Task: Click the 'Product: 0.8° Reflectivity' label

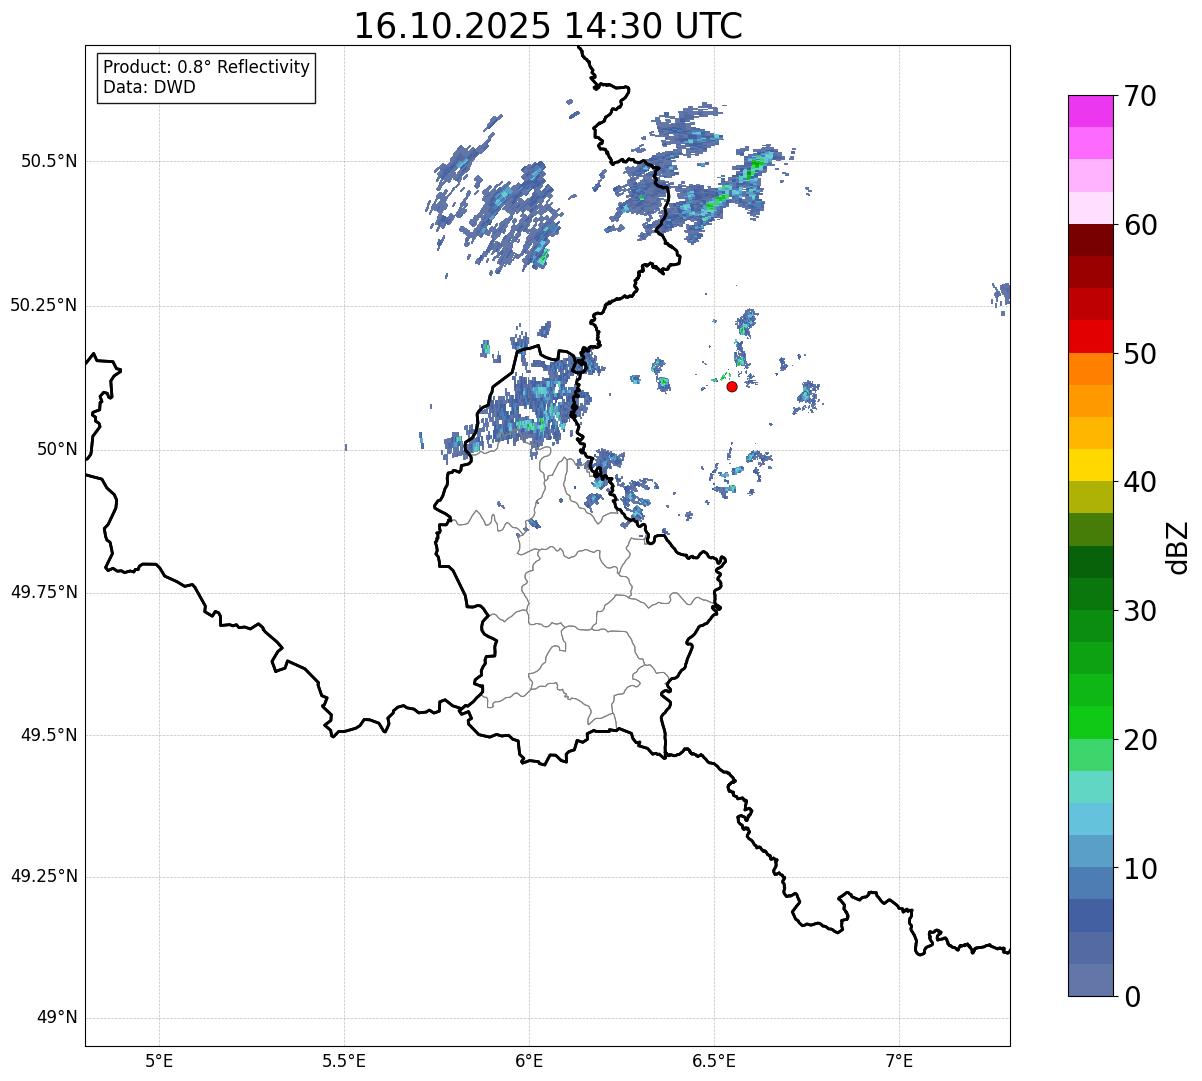Action: (207, 67)
